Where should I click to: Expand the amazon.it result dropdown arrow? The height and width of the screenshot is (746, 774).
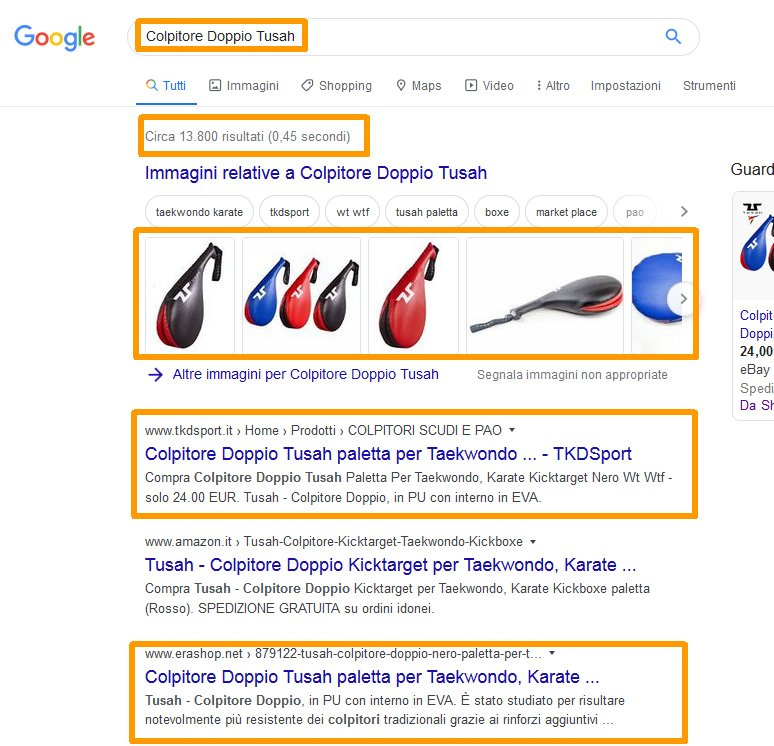click(x=533, y=542)
